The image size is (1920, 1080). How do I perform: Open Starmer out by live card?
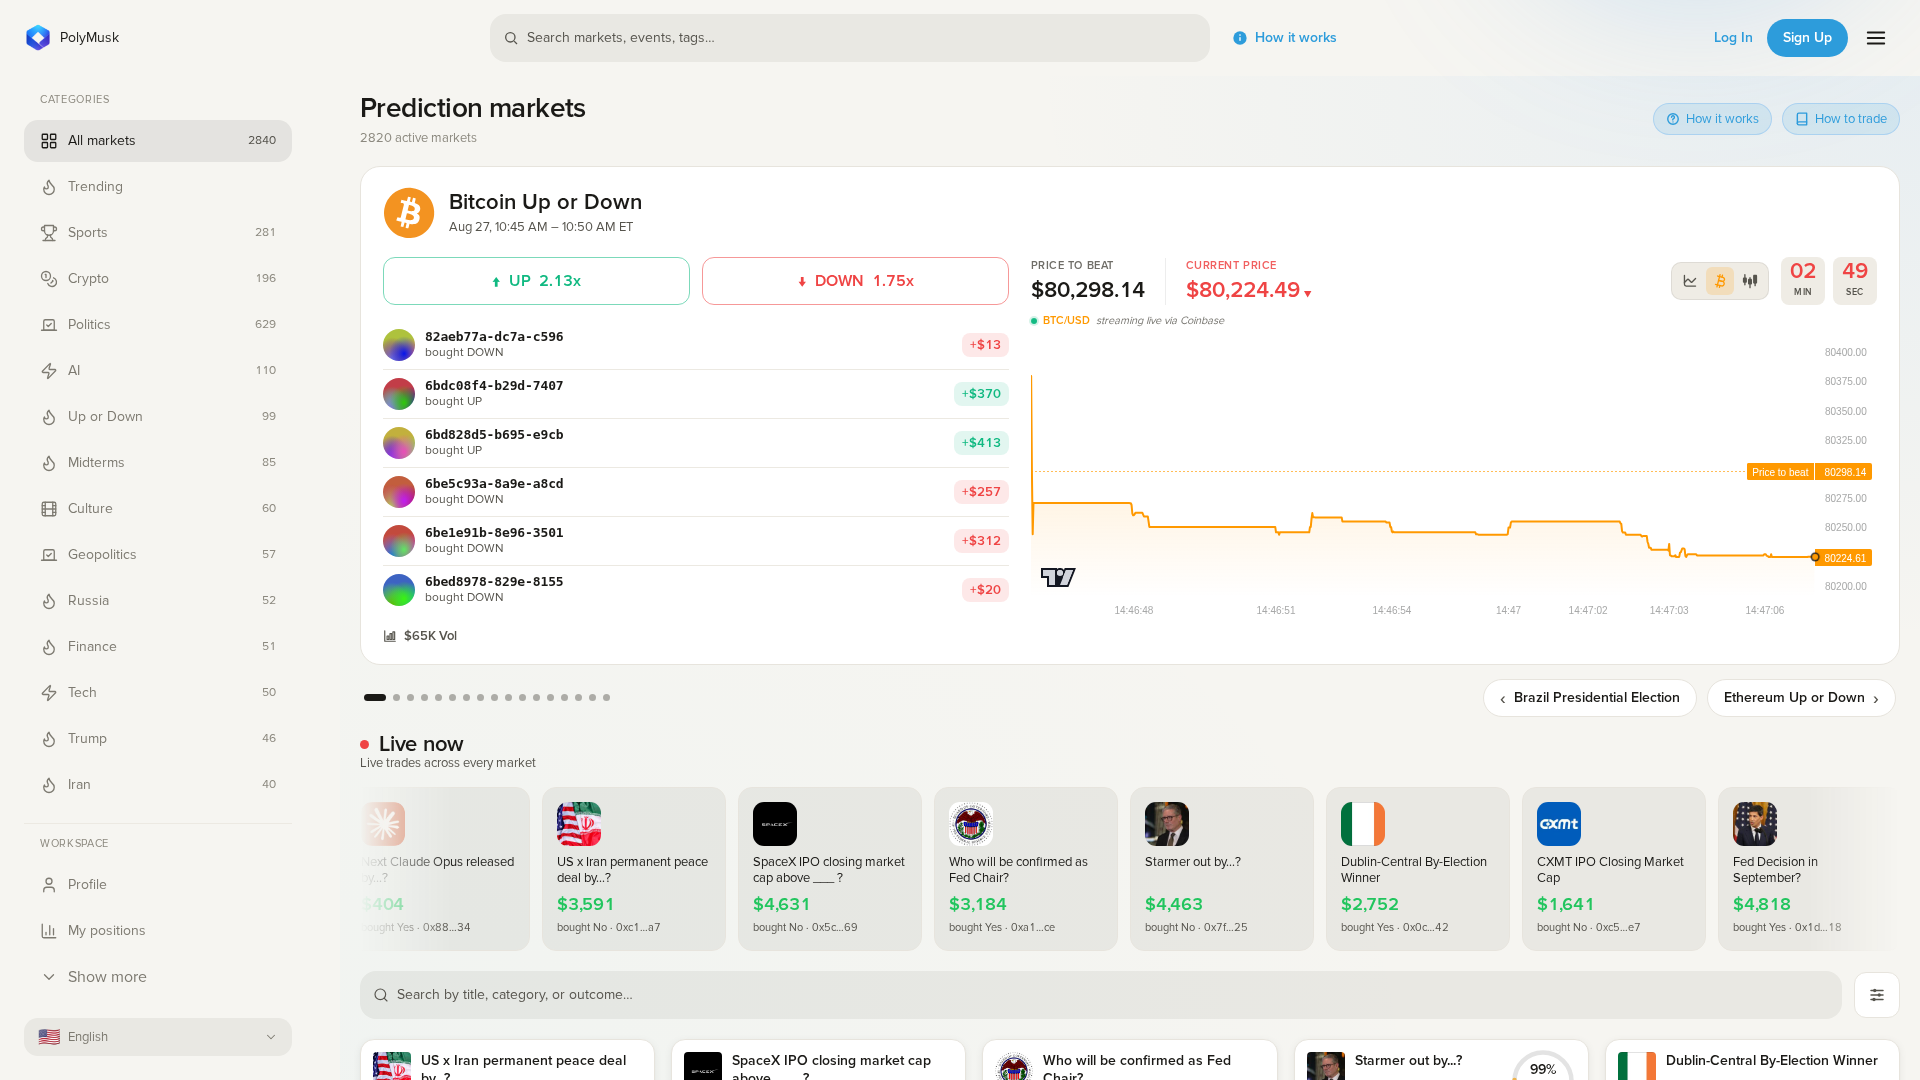(1222, 869)
